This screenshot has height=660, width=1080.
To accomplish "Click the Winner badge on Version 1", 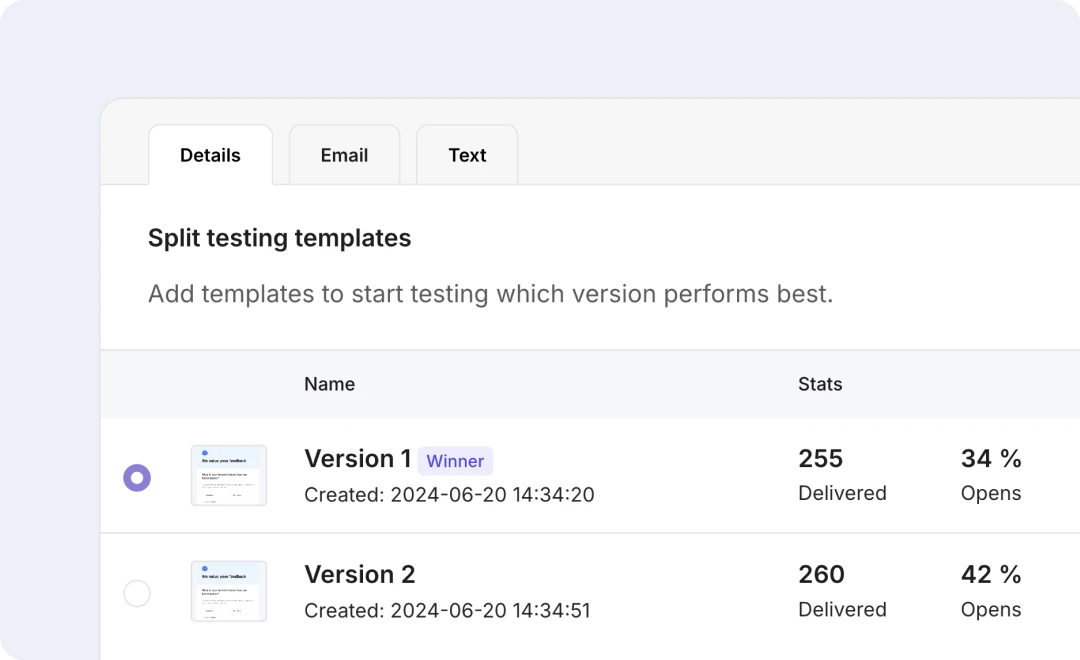I will (455, 461).
